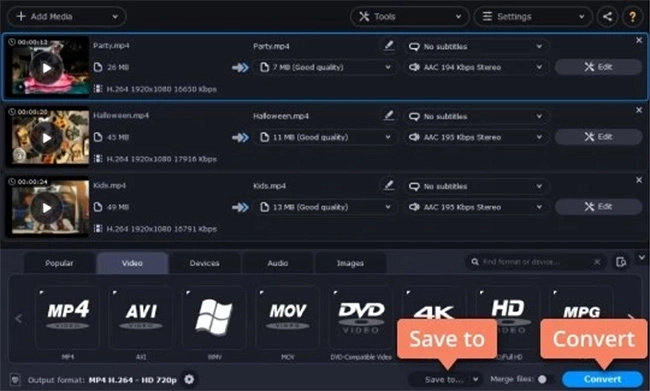Remove Halloween.mp4 from the list
Viewport: 650px width, 391px height.
pyautogui.click(x=639, y=110)
